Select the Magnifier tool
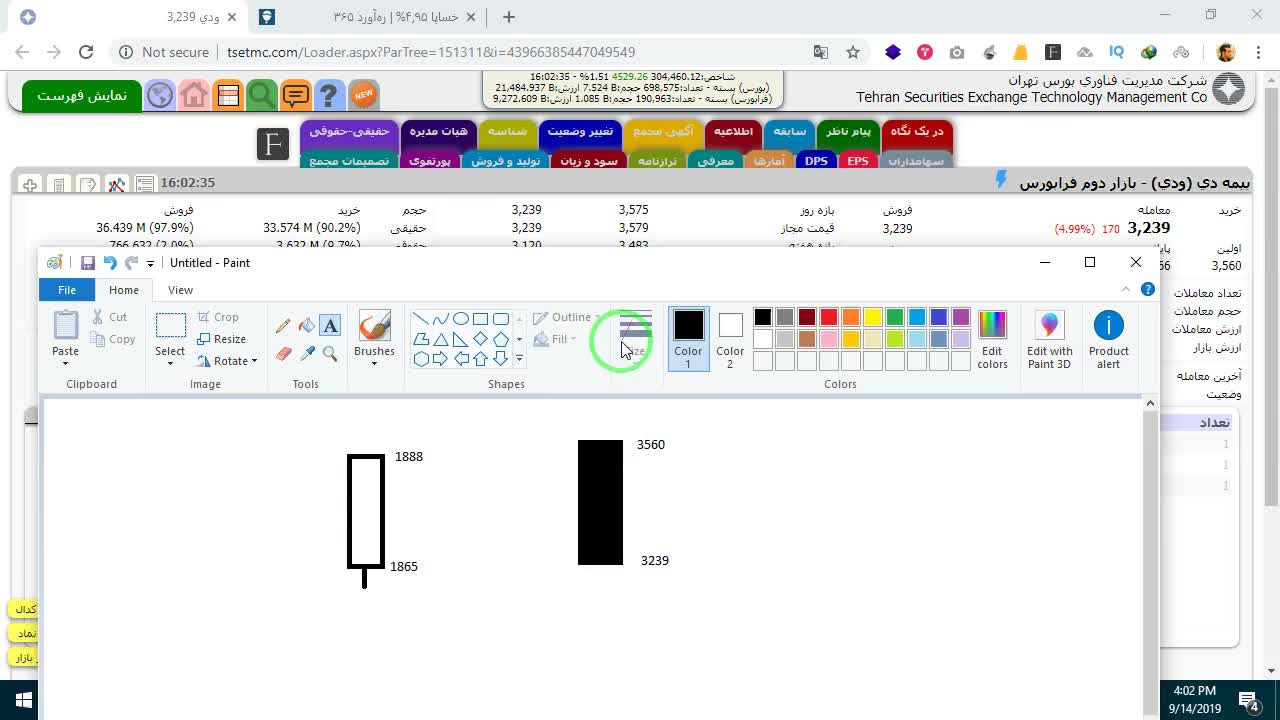This screenshot has width=1280, height=720. (x=331, y=353)
